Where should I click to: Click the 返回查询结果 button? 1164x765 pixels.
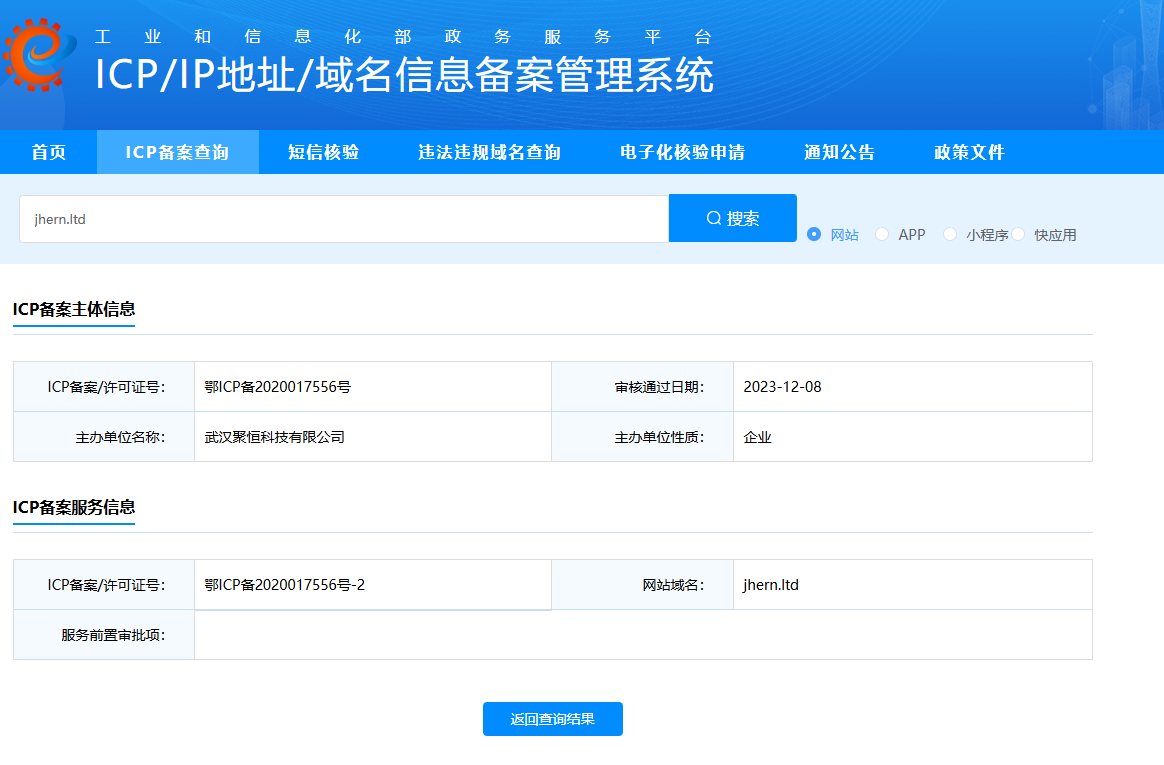pos(553,719)
